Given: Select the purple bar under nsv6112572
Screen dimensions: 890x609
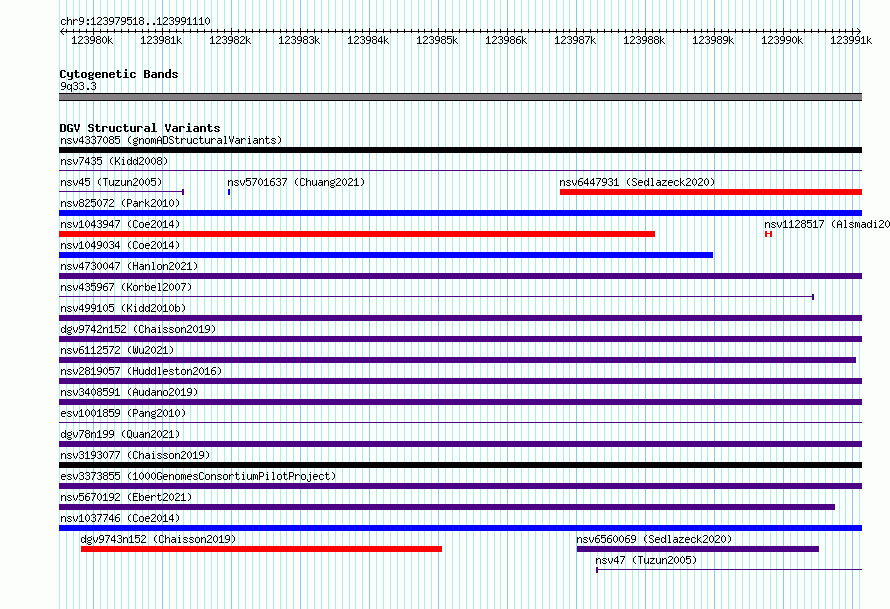Looking at the screenshot, I should pyautogui.click(x=457, y=360).
